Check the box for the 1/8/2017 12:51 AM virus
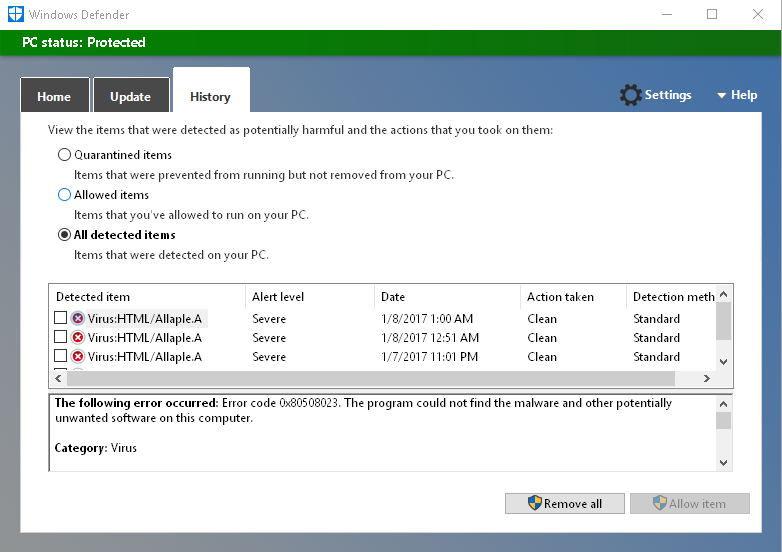 (x=60, y=337)
